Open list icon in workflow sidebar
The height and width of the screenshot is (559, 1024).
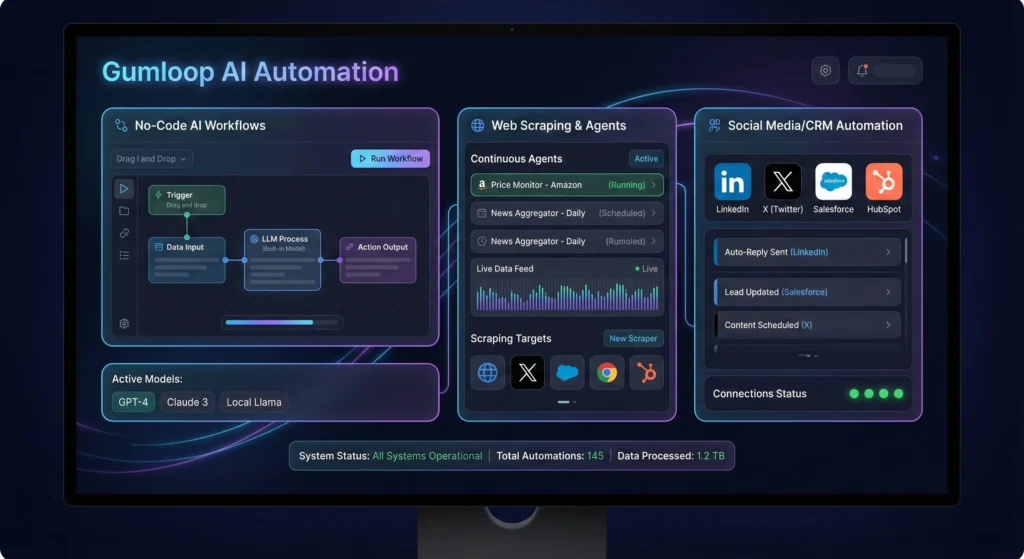pos(124,255)
